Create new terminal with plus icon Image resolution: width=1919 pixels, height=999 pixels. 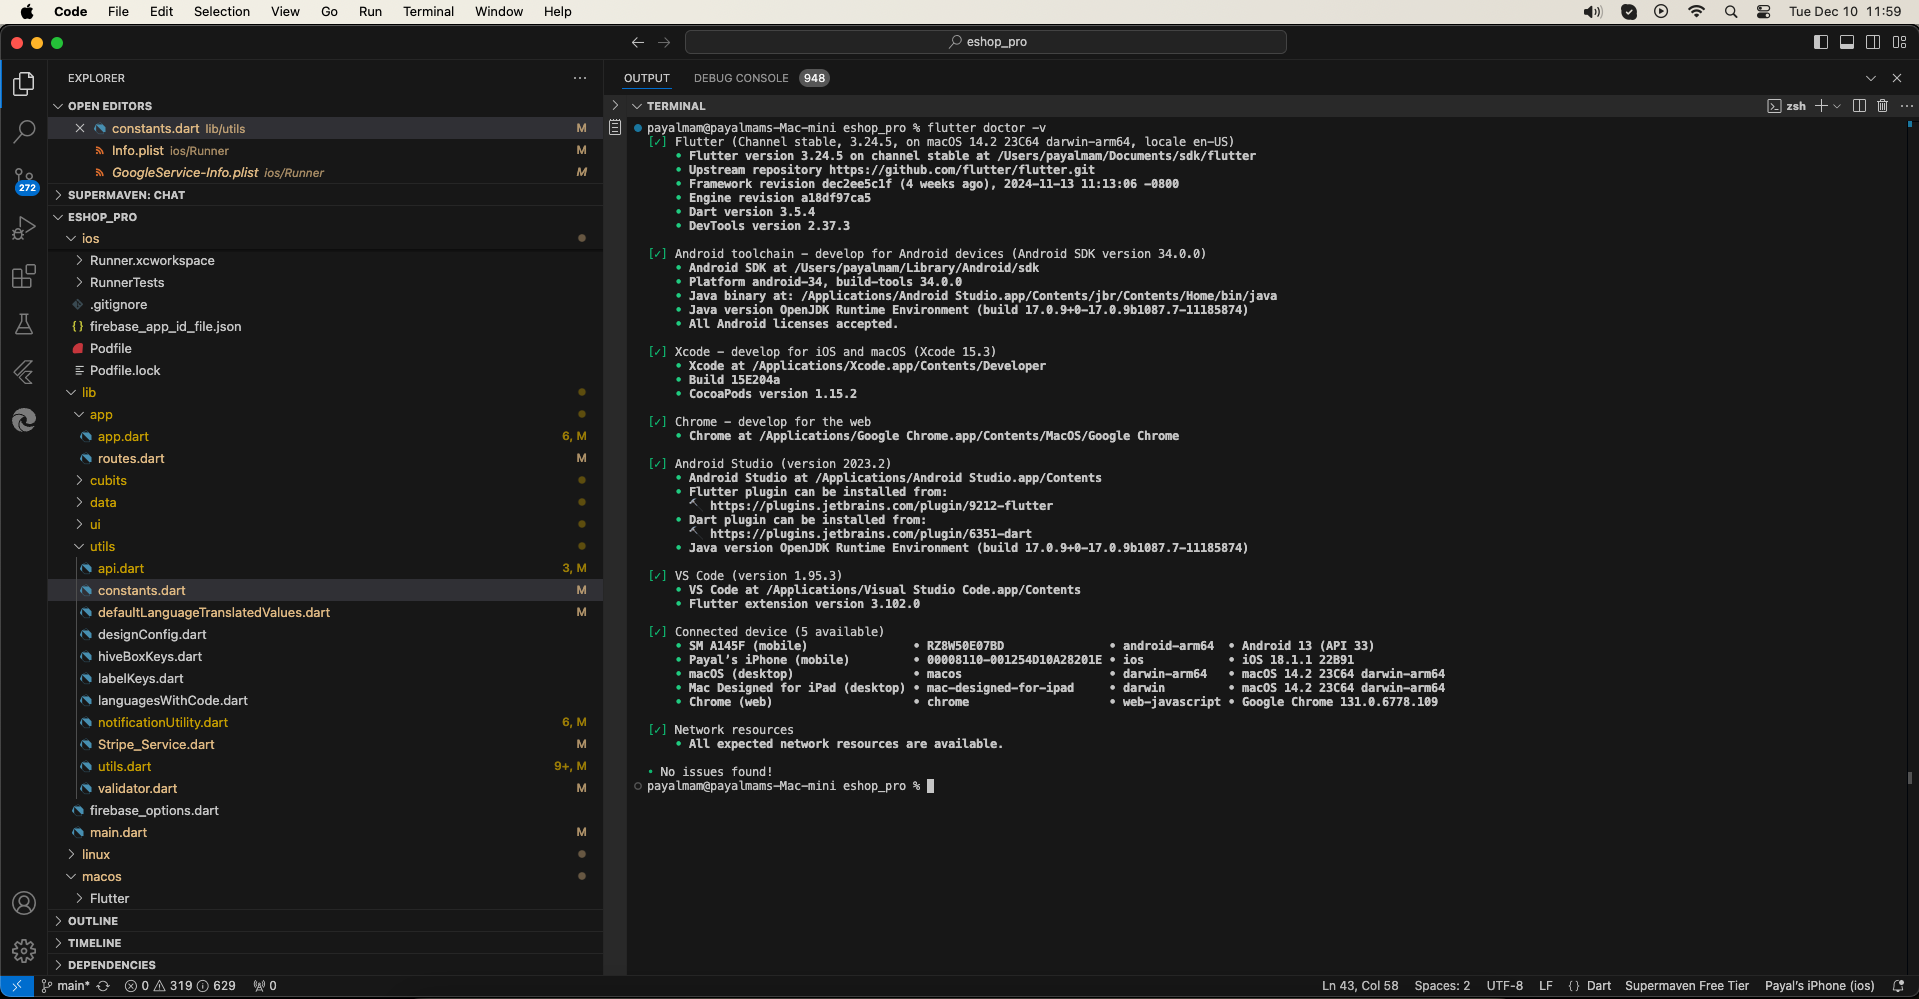(x=1821, y=106)
